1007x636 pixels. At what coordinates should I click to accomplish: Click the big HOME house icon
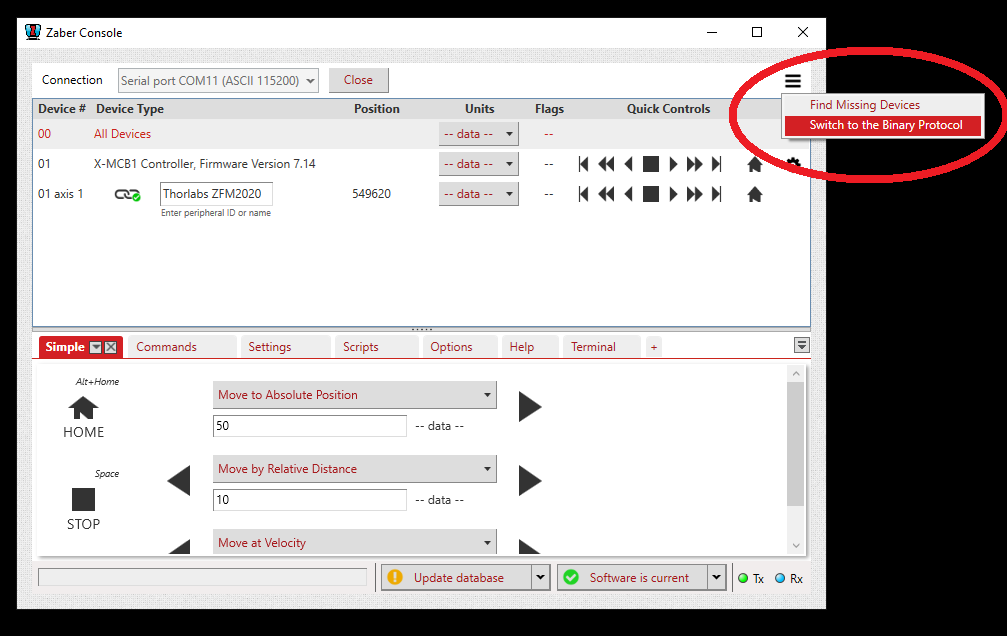[83, 408]
